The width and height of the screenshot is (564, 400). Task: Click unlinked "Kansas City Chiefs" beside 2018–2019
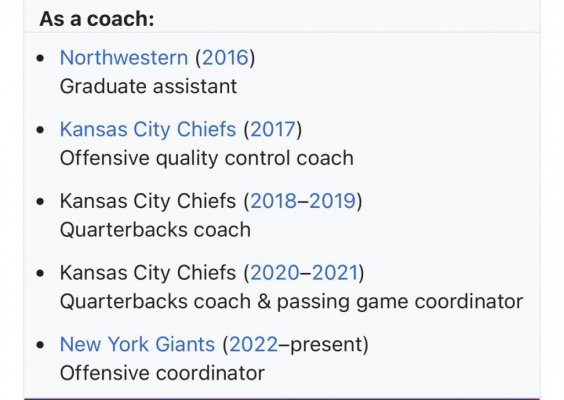pos(148,201)
